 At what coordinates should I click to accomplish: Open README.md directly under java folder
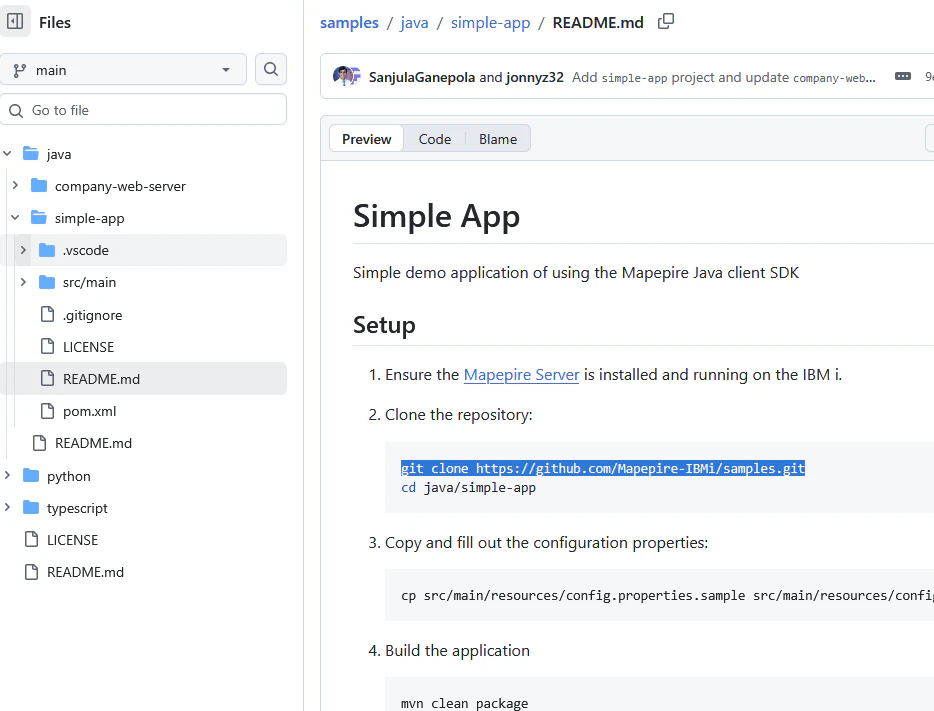(x=93, y=443)
